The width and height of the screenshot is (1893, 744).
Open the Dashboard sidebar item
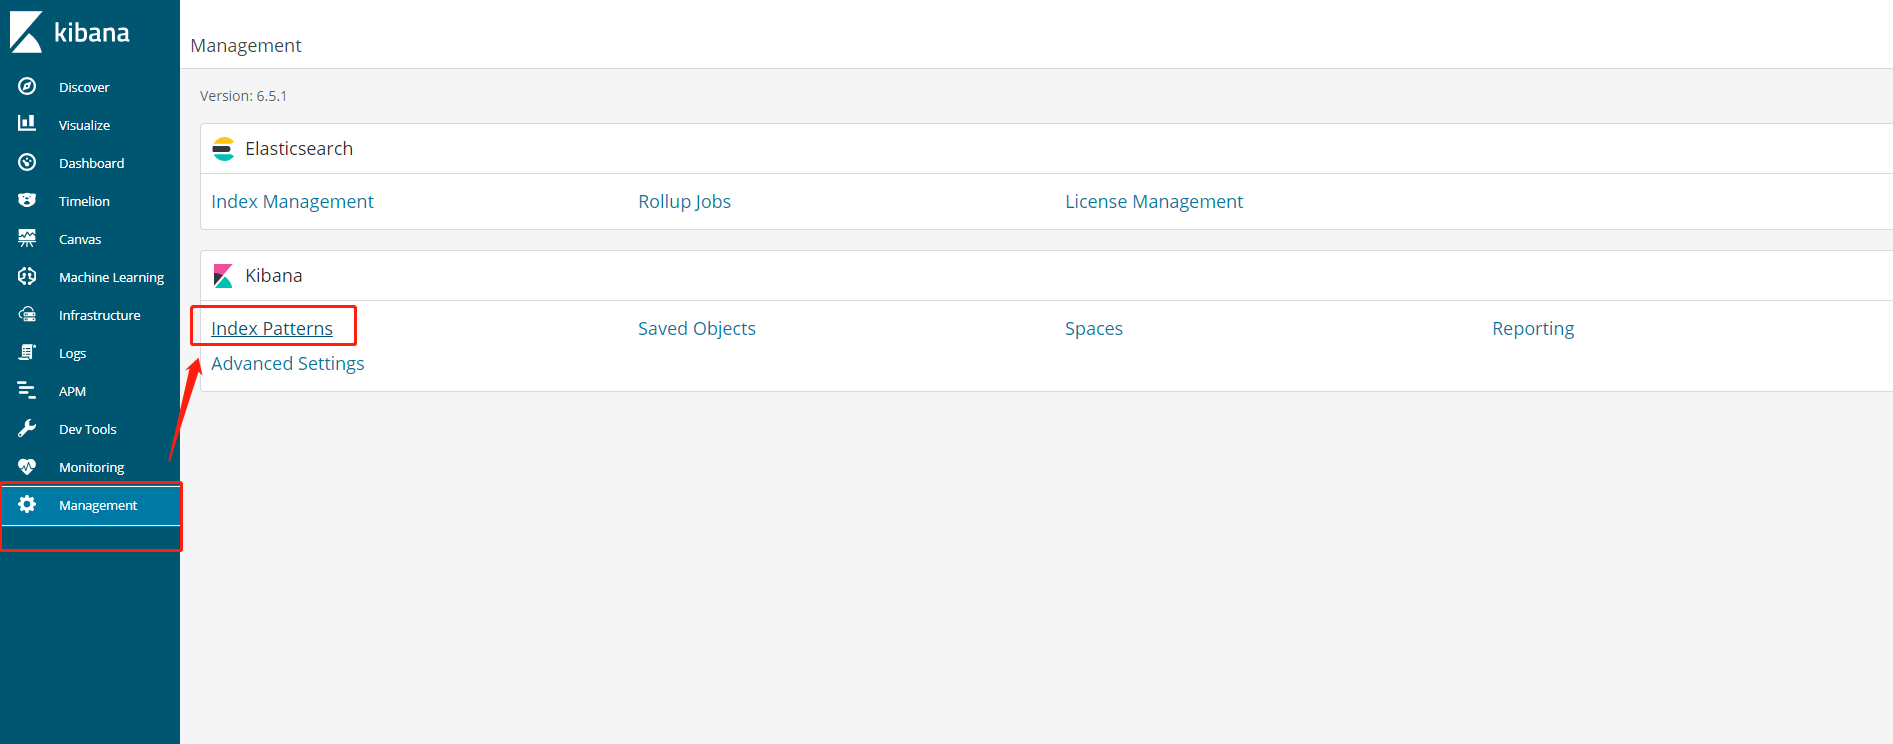[x=90, y=163]
